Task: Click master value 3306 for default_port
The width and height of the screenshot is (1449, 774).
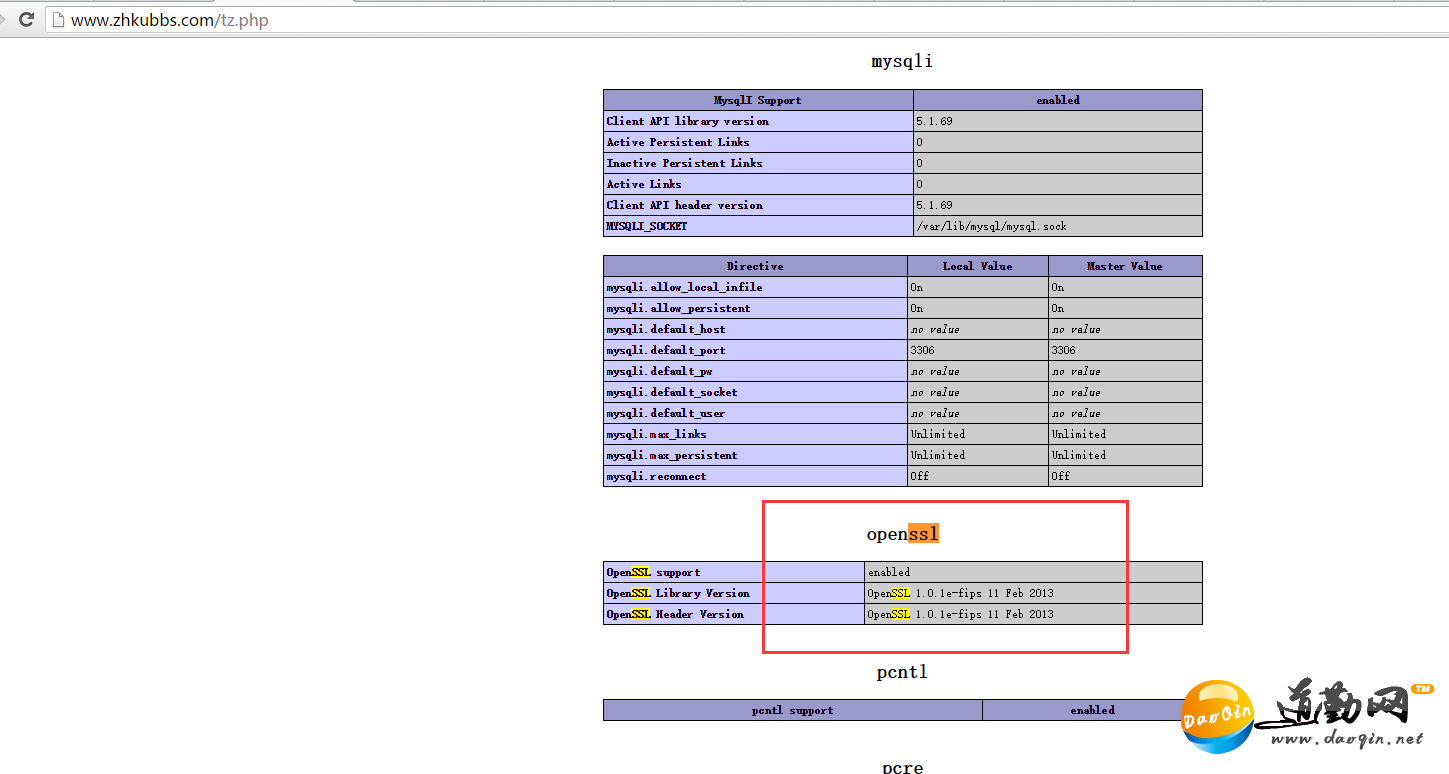Action: tap(1064, 350)
